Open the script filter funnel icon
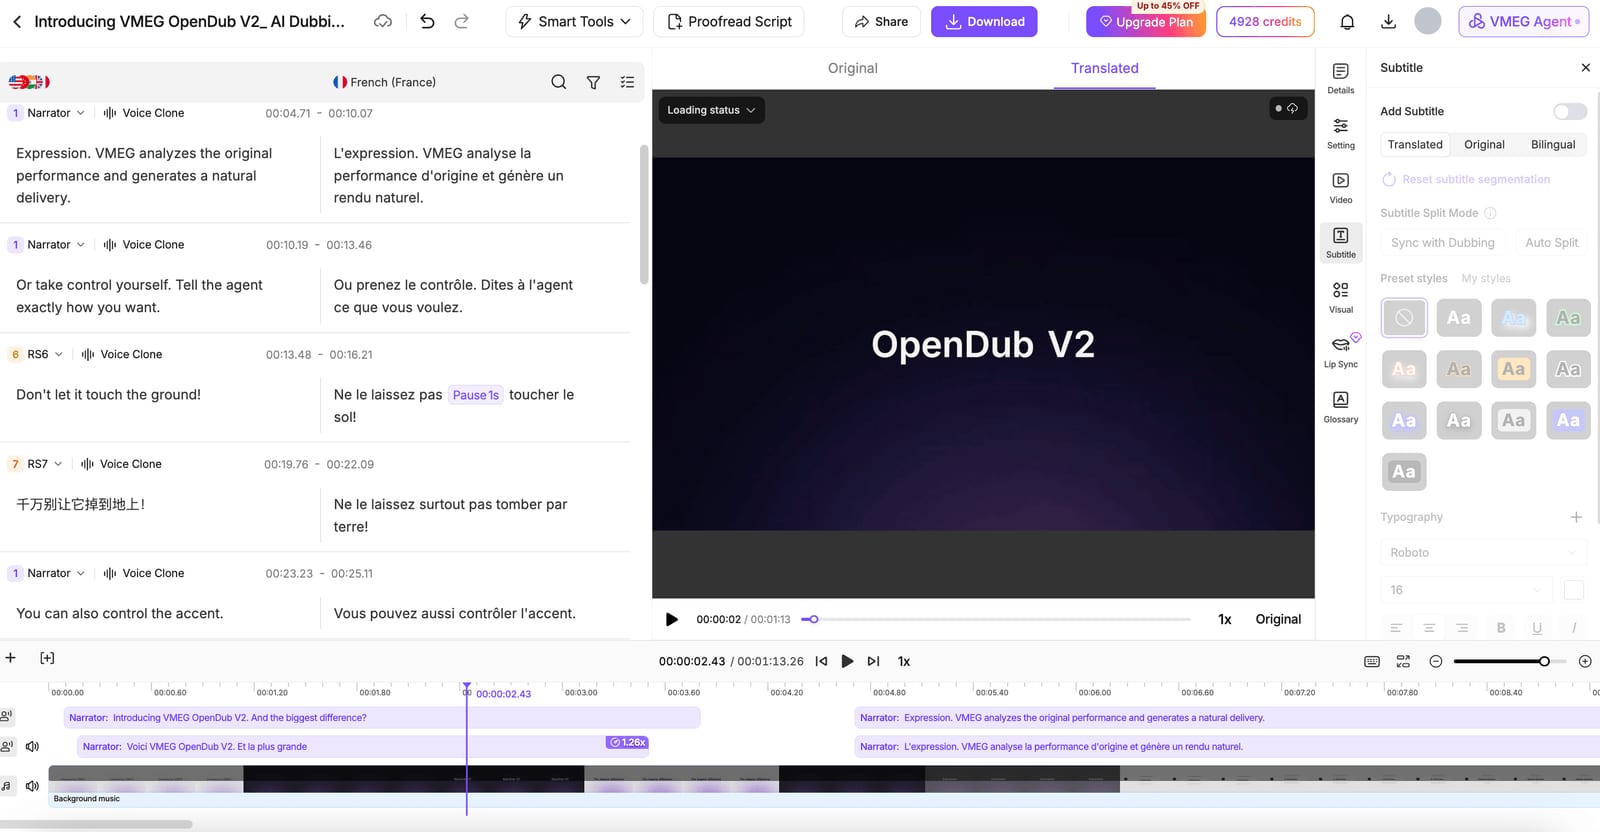1600x832 pixels. tap(593, 82)
